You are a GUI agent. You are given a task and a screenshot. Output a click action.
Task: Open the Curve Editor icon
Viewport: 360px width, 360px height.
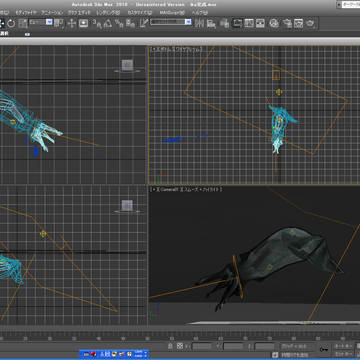(249, 23)
